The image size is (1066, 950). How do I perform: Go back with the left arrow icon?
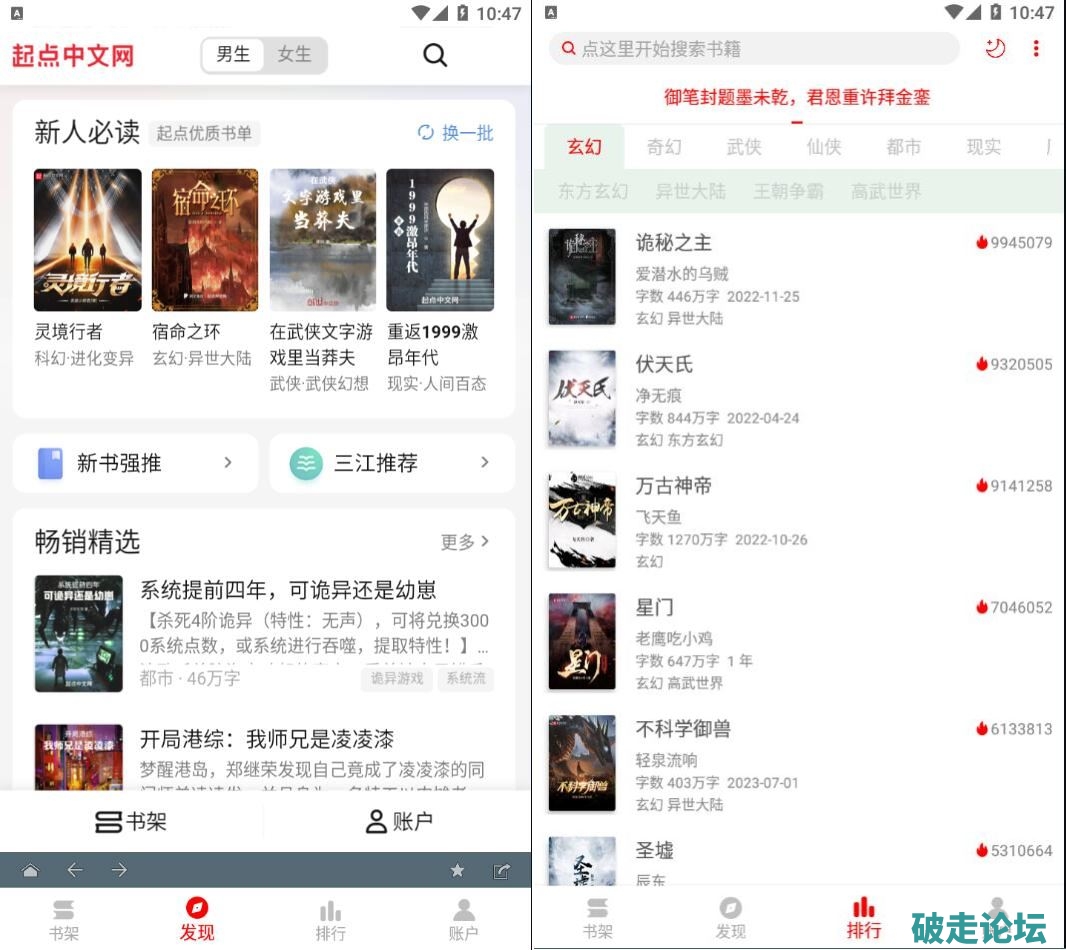point(75,870)
